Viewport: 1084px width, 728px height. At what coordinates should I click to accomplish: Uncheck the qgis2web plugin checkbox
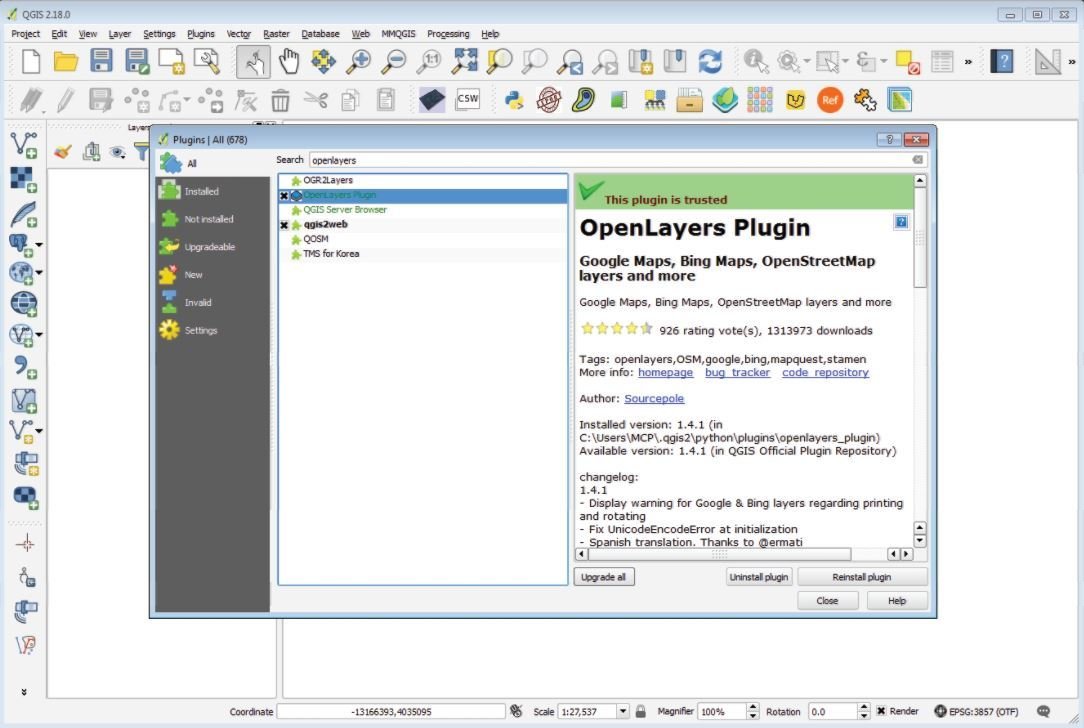coord(284,225)
